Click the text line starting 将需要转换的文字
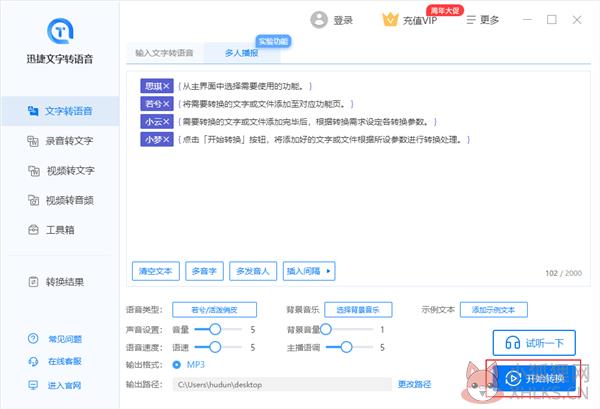The height and width of the screenshot is (409, 600). pyautogui.click(x=266, y=104)
